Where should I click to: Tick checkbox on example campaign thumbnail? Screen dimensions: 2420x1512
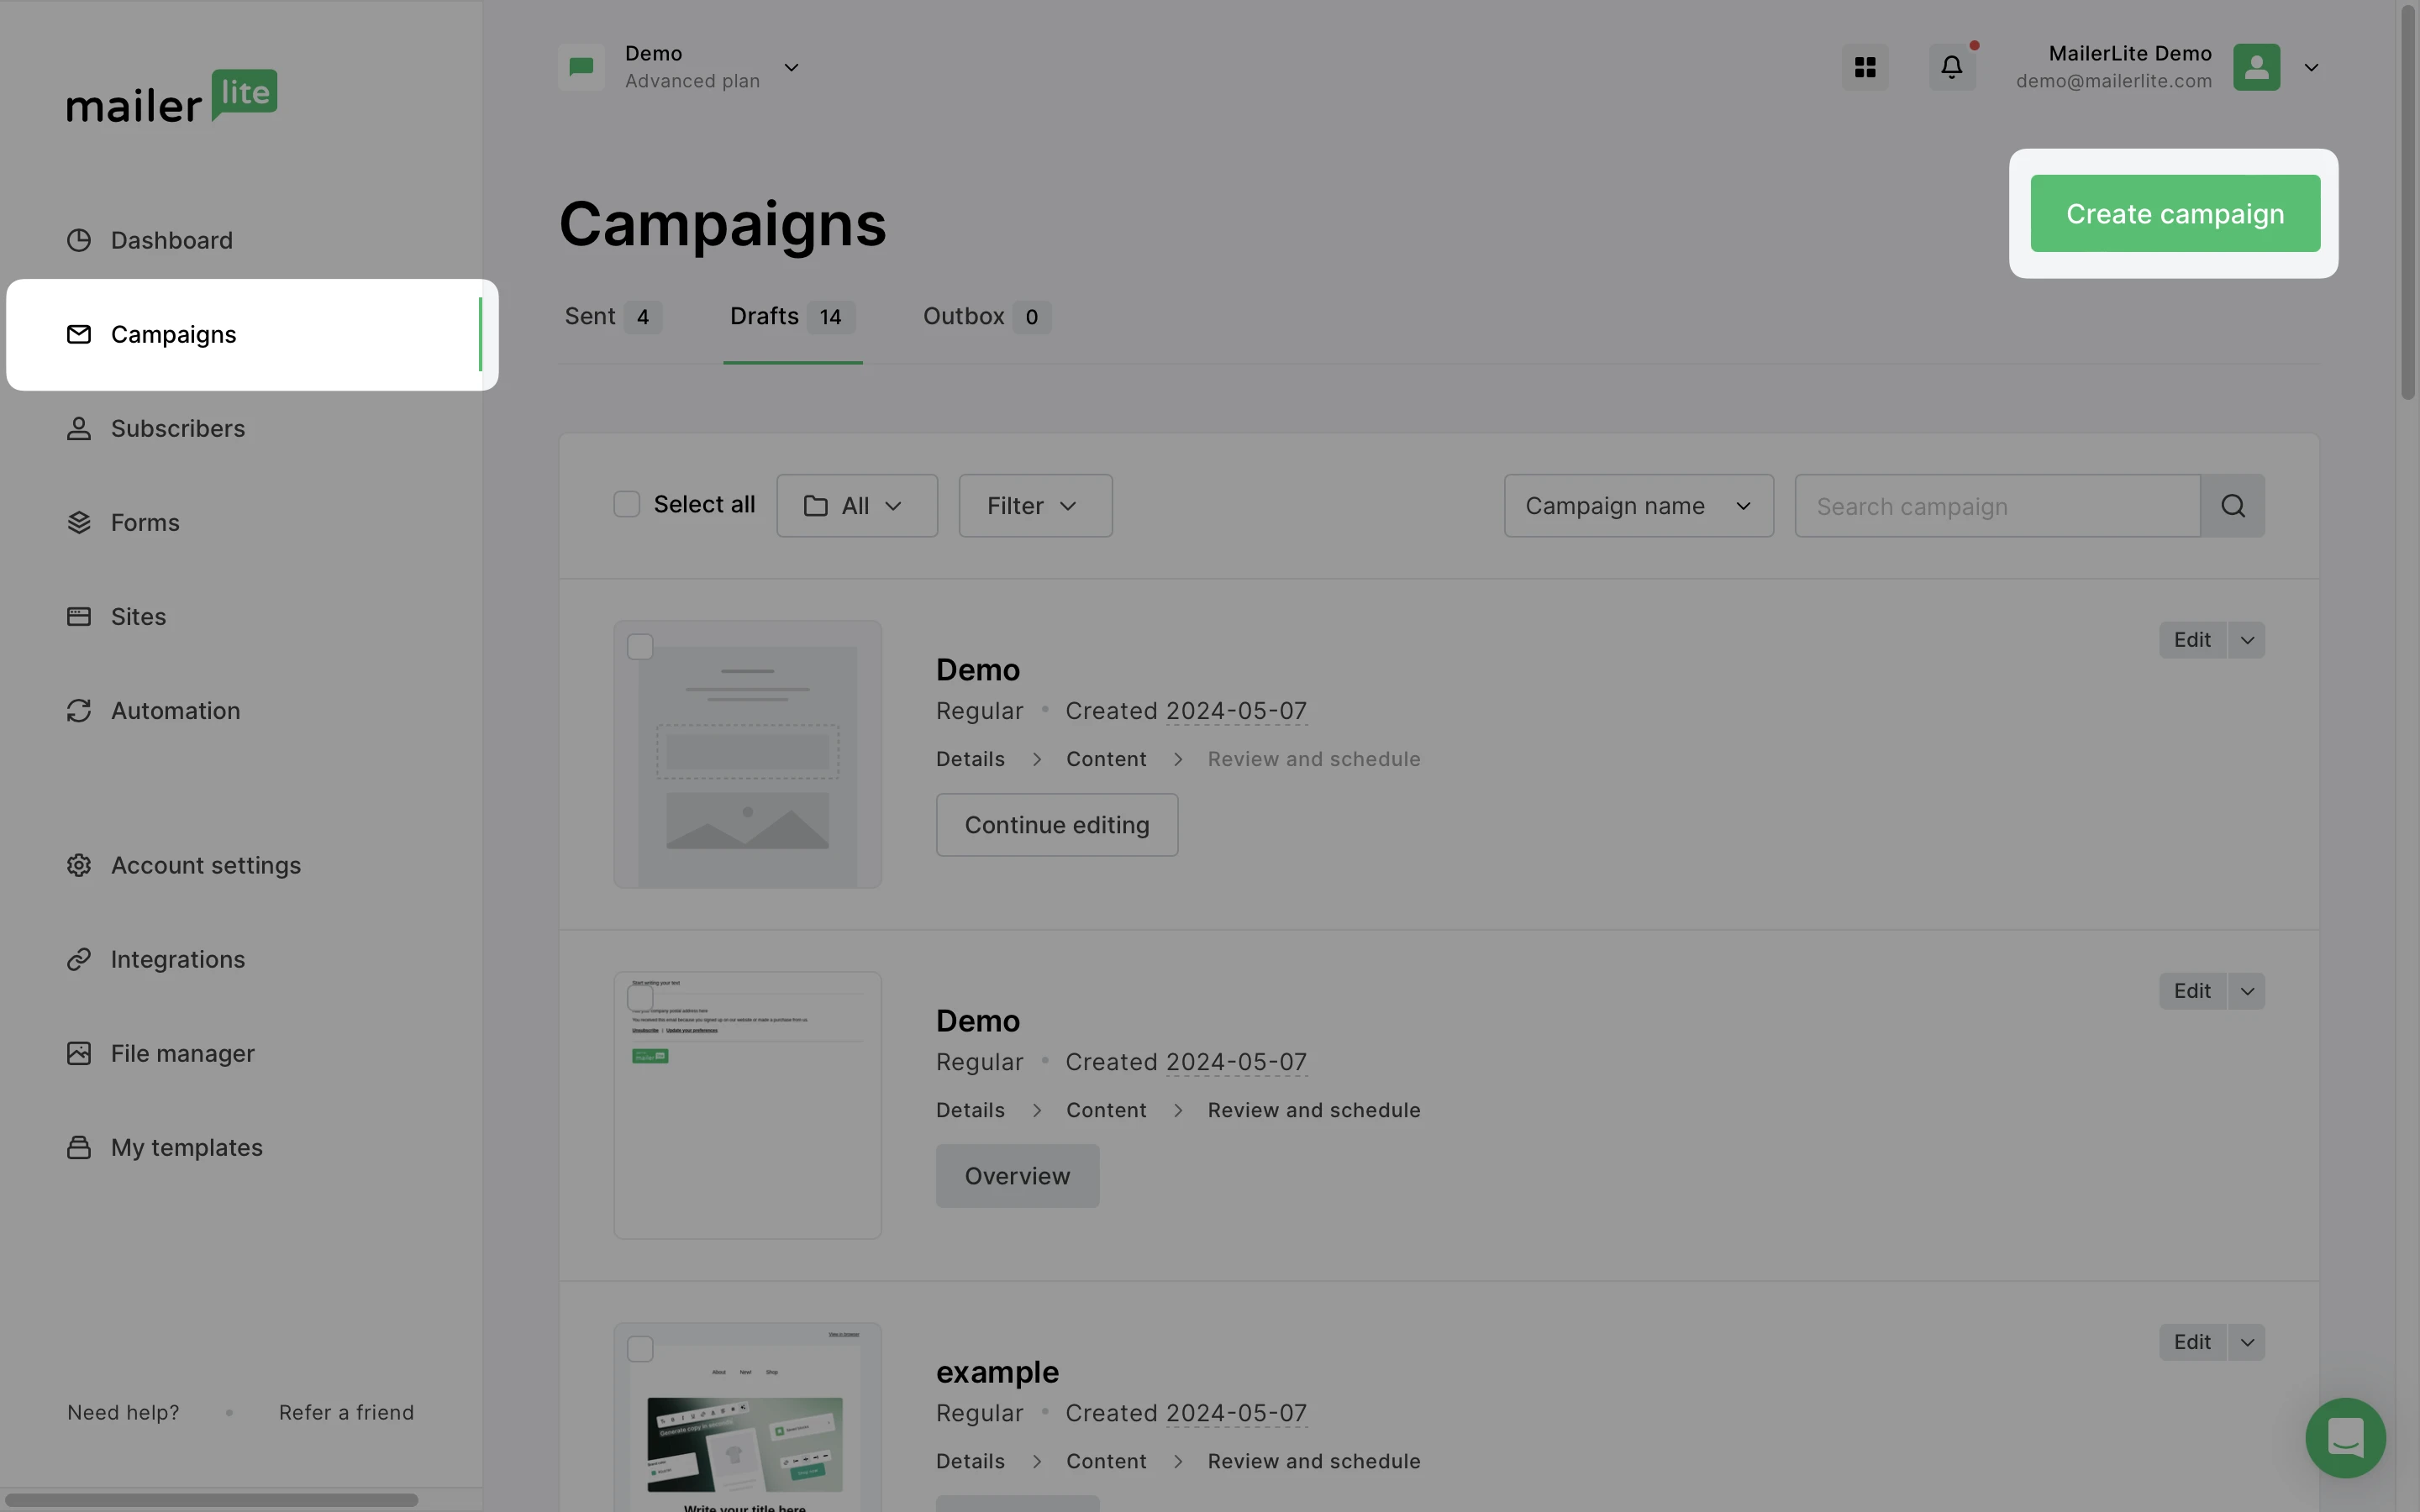[x=640, y=1349]
